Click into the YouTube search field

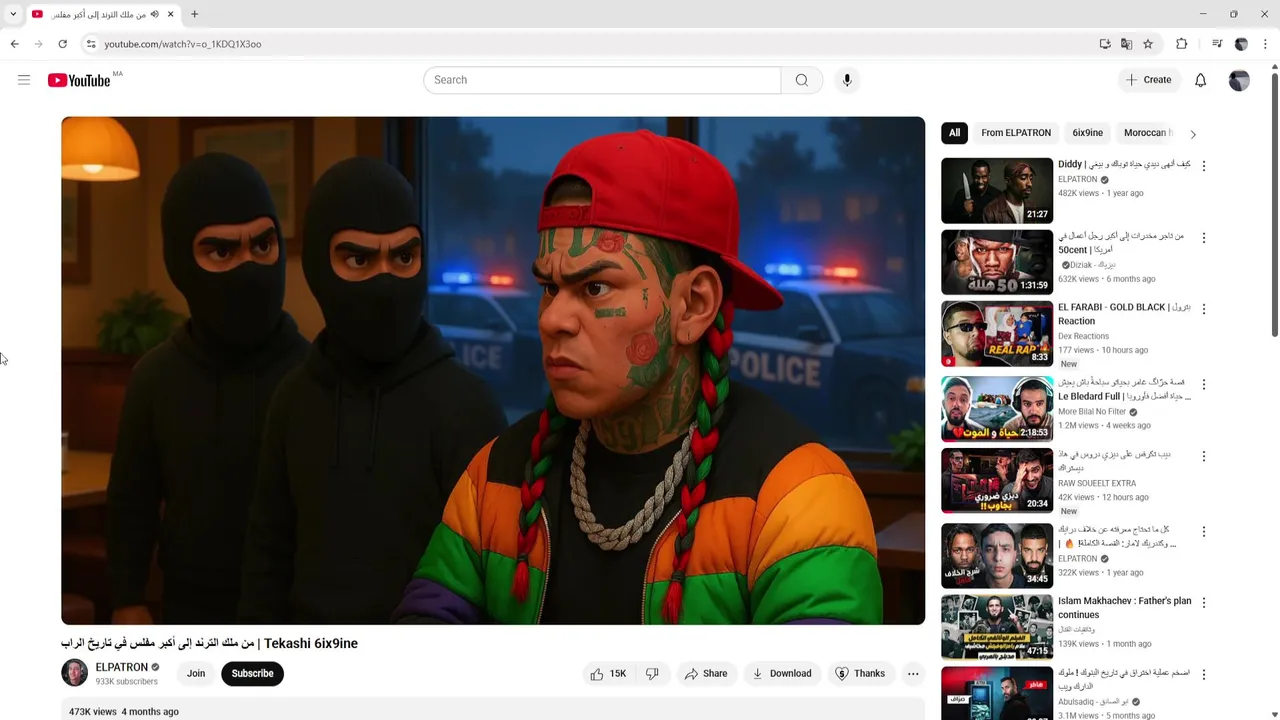pos(602,80)
